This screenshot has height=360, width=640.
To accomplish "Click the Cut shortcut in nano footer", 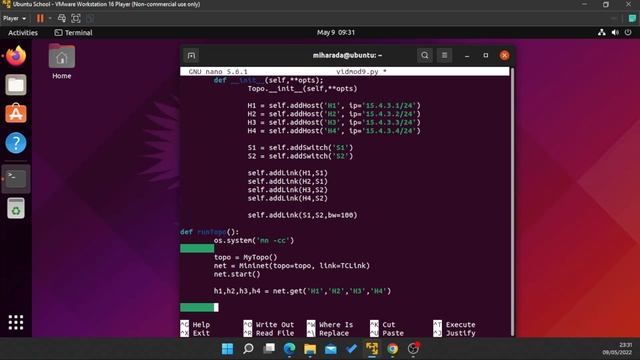I will (x=382, y=324).
